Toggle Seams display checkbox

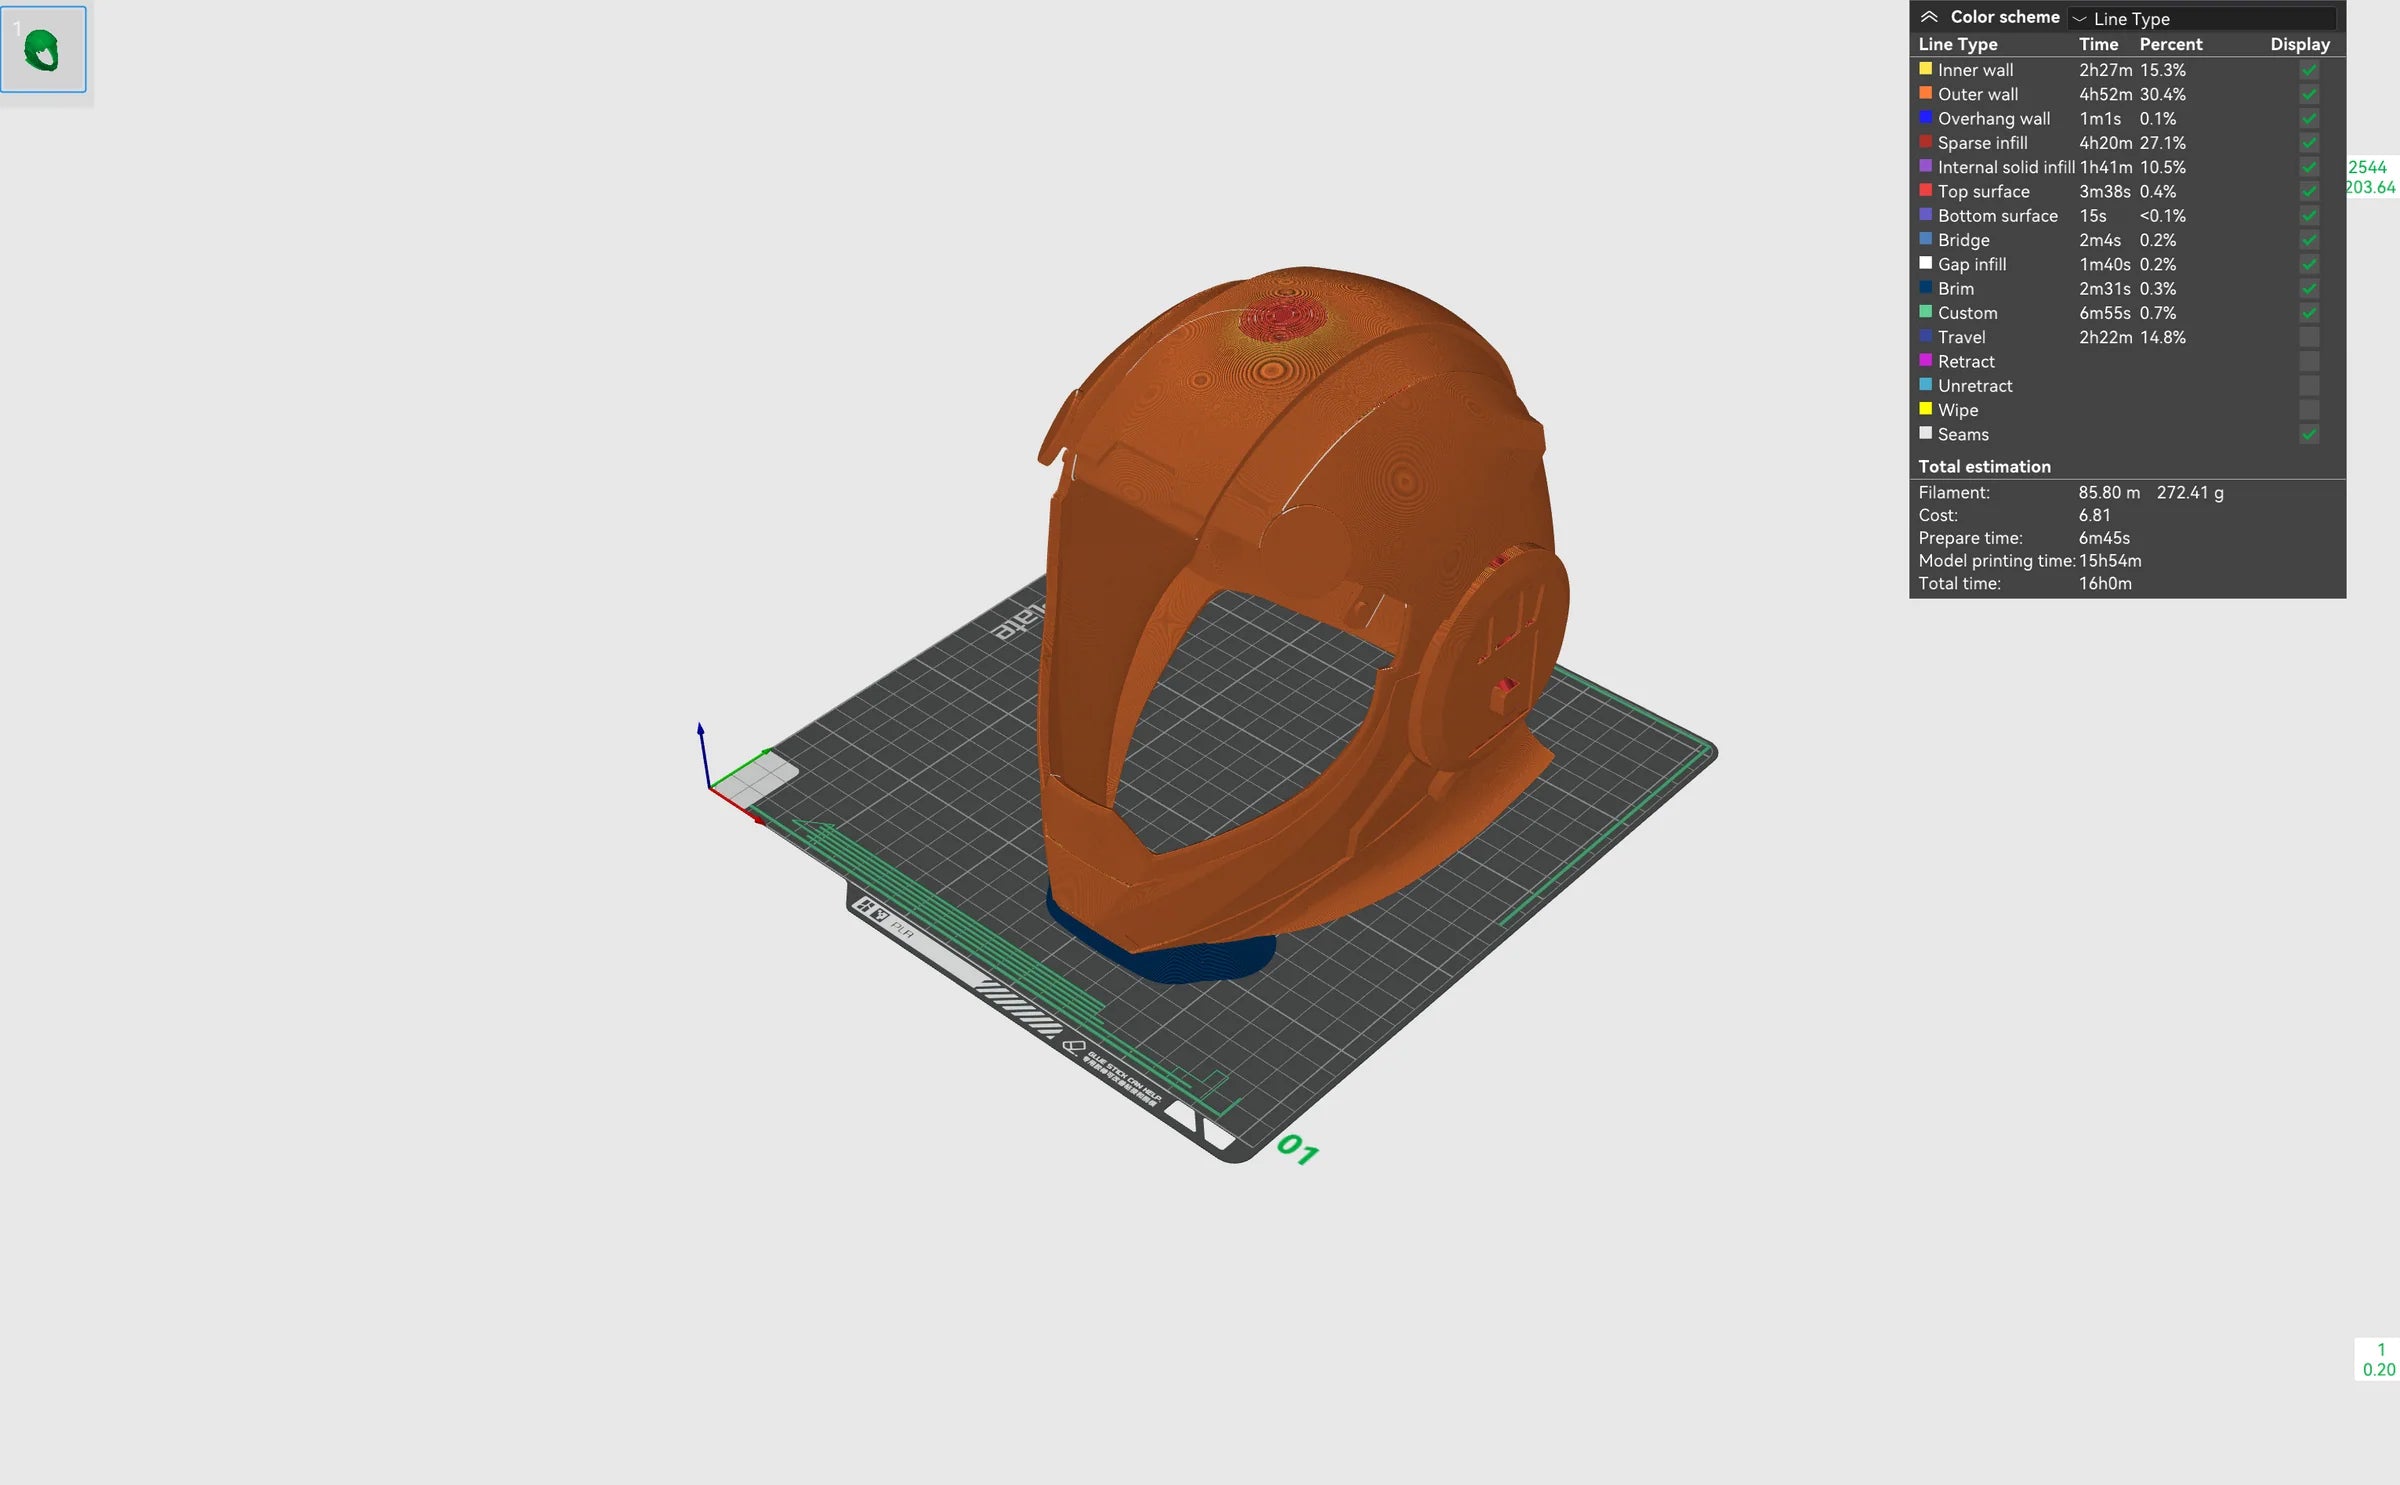[x=2309, y=434]
